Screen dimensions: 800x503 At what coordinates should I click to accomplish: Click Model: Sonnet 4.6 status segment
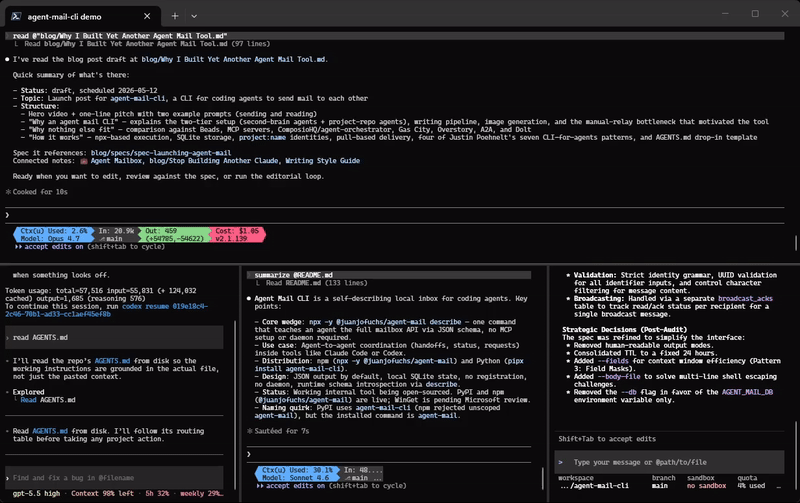point(296,478)
